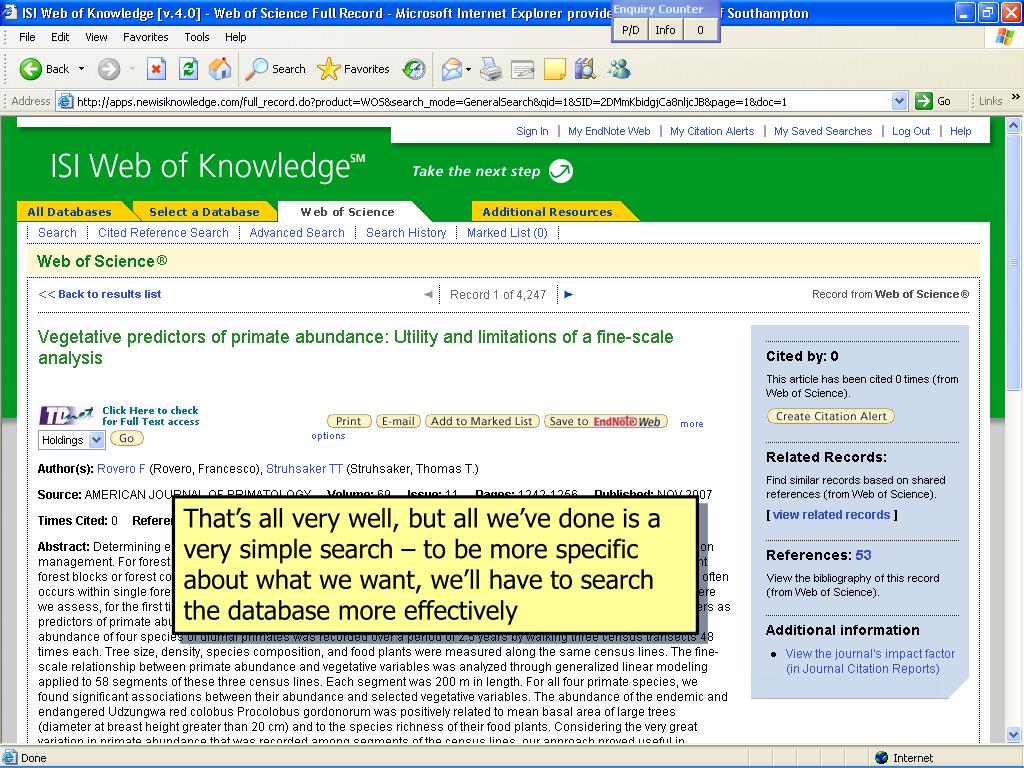
Task: Click view related records link
Action: [x=831, y=515]
